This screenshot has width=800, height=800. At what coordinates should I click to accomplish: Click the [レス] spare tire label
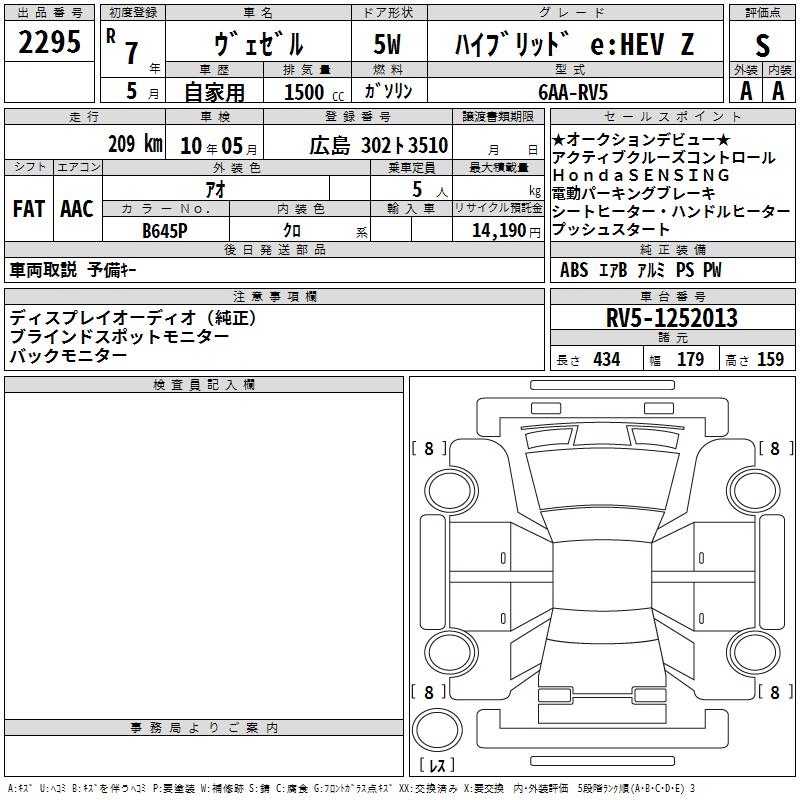pyautogui.click(x=437, y=765)
